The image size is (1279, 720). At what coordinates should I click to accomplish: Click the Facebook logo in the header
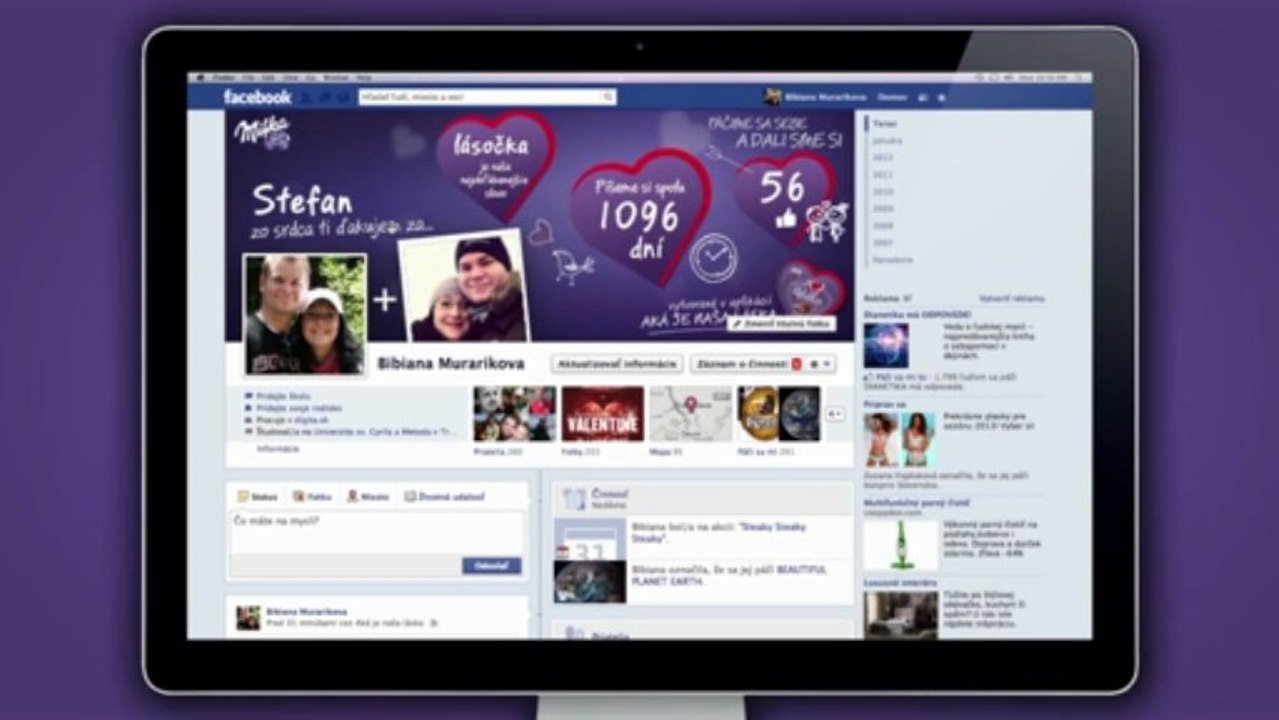tap(257, 97)
